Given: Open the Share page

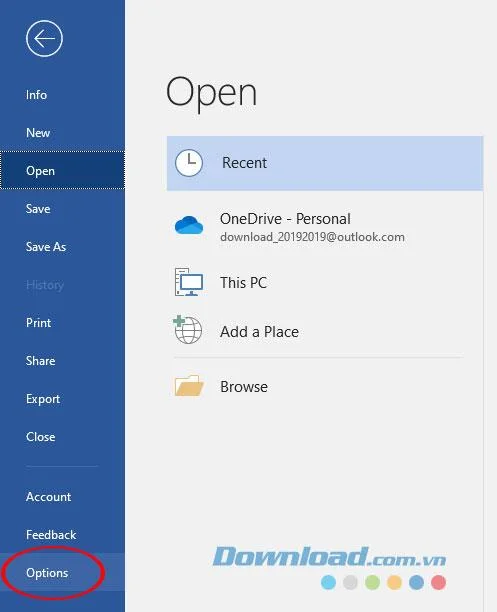Looking at the screenshot, I should point(62,361).
